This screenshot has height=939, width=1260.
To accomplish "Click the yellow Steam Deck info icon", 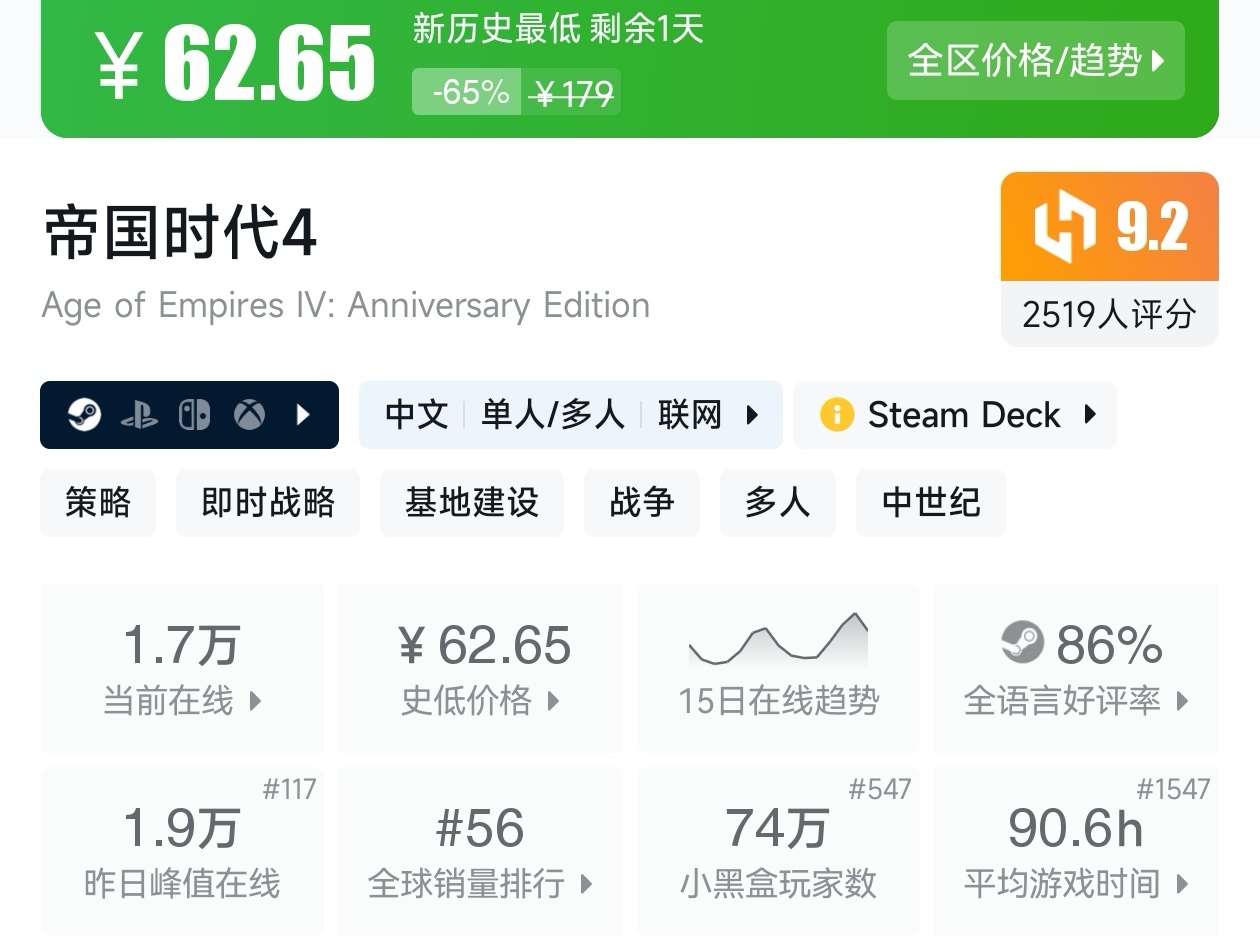I will (836, 414).
